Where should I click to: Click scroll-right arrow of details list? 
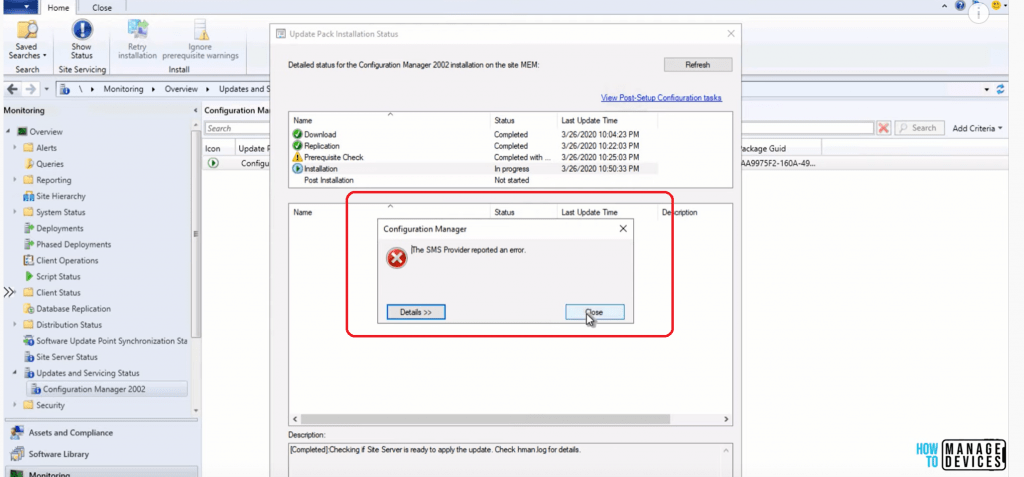(x=728, y=419)
